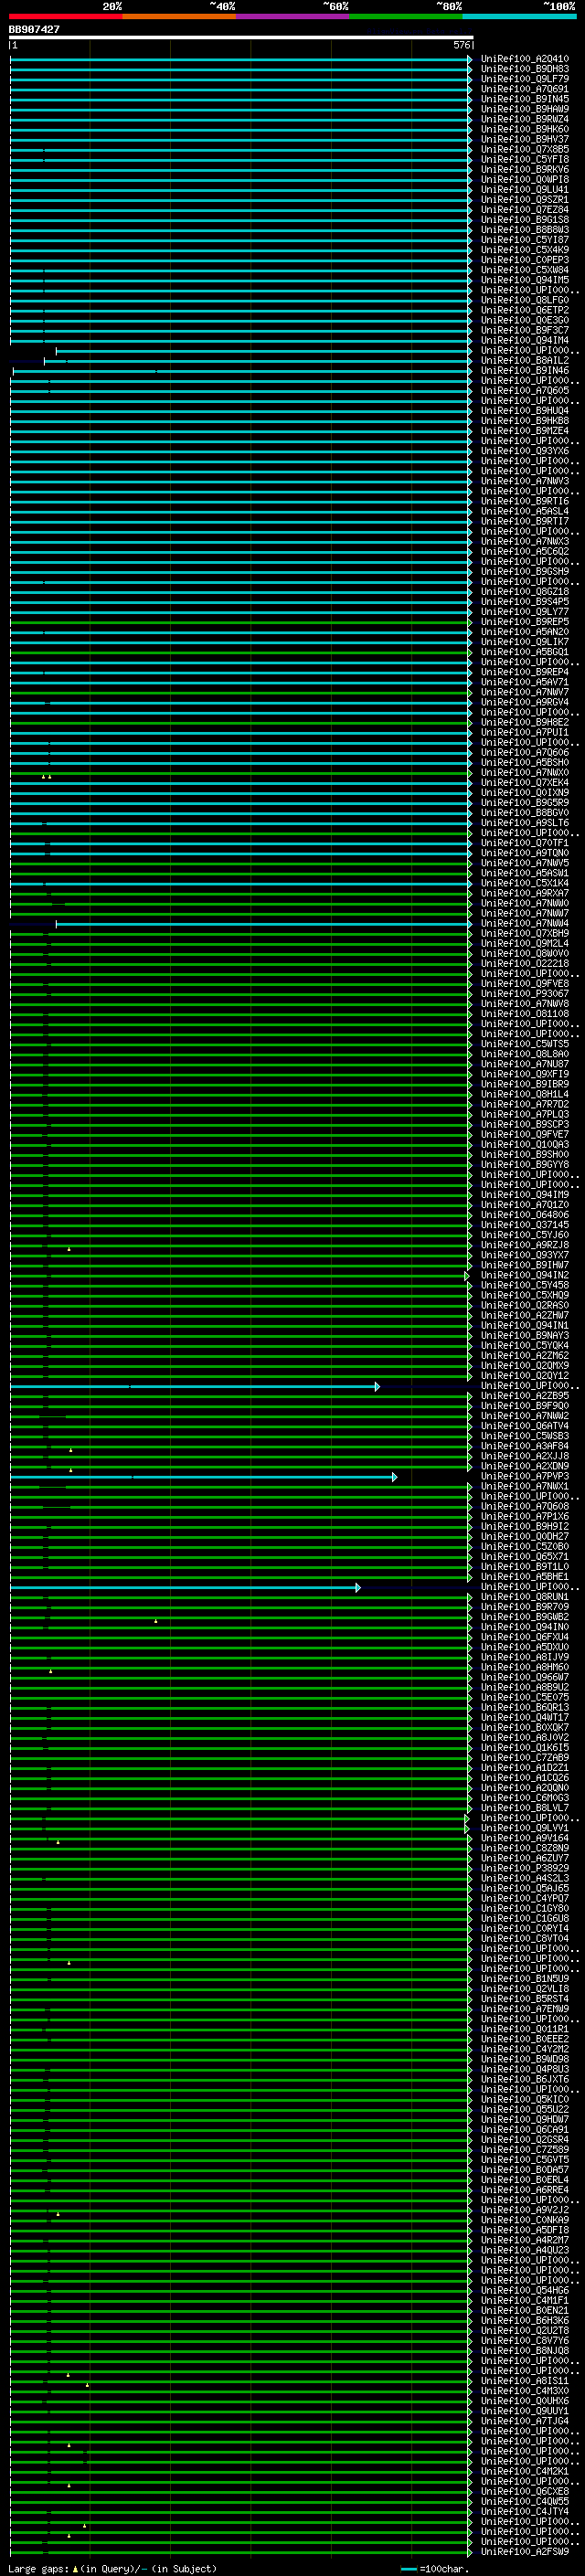Click hit label UniRef100_Q94IM5
This screenshot has height=2576, width=585.
pos(524,280)
